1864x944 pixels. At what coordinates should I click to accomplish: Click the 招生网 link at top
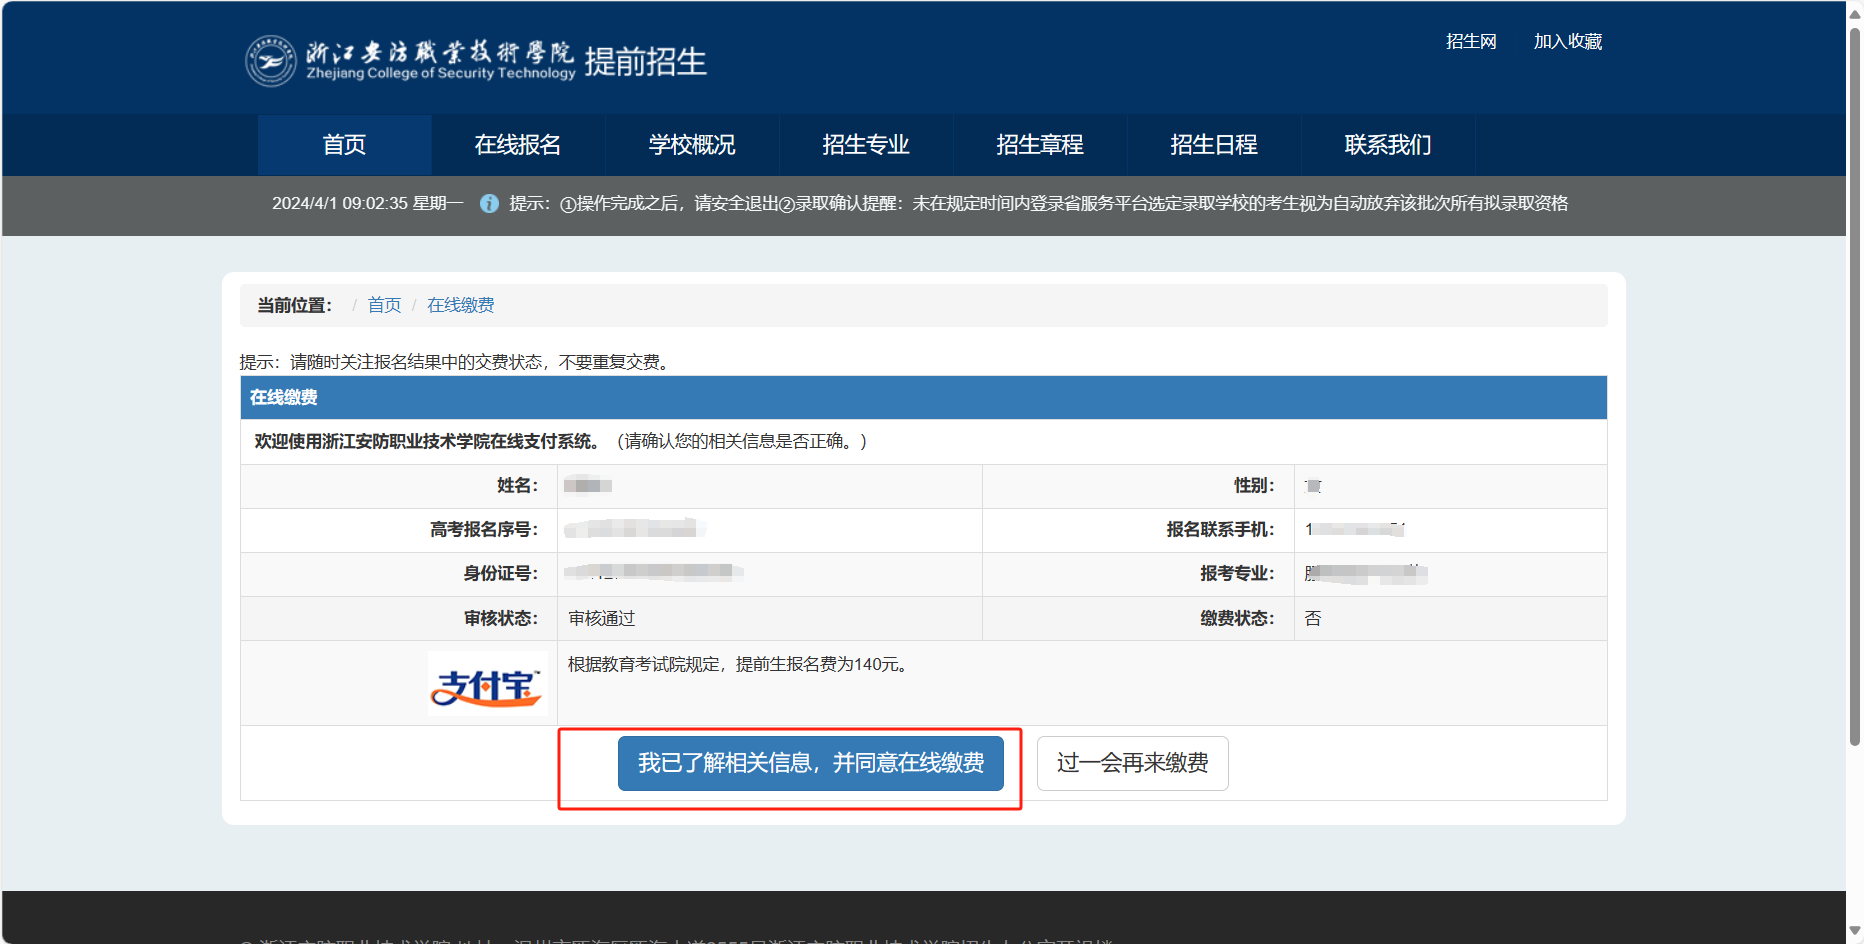1471,42
